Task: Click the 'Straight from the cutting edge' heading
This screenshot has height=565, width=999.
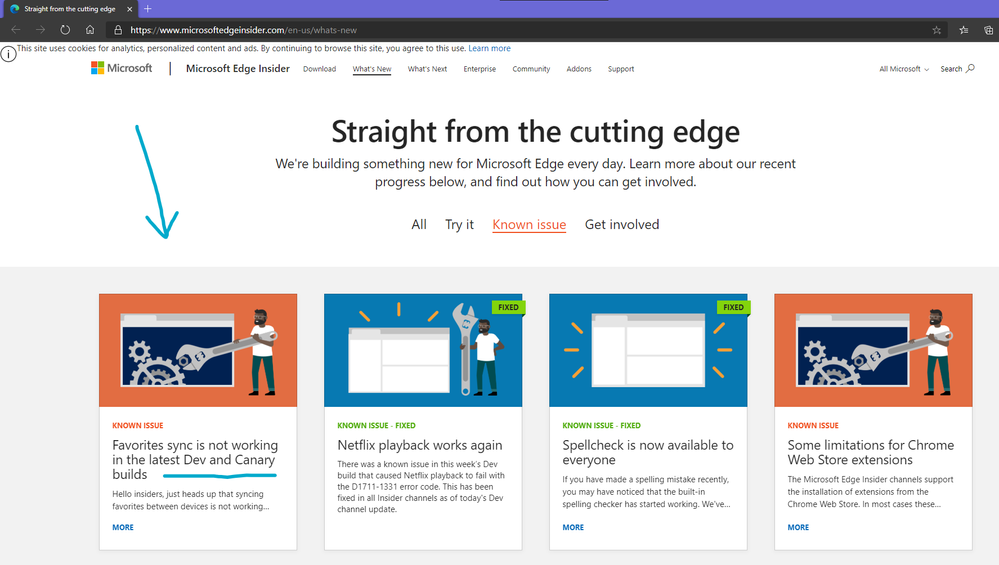Action: (535, 132)
